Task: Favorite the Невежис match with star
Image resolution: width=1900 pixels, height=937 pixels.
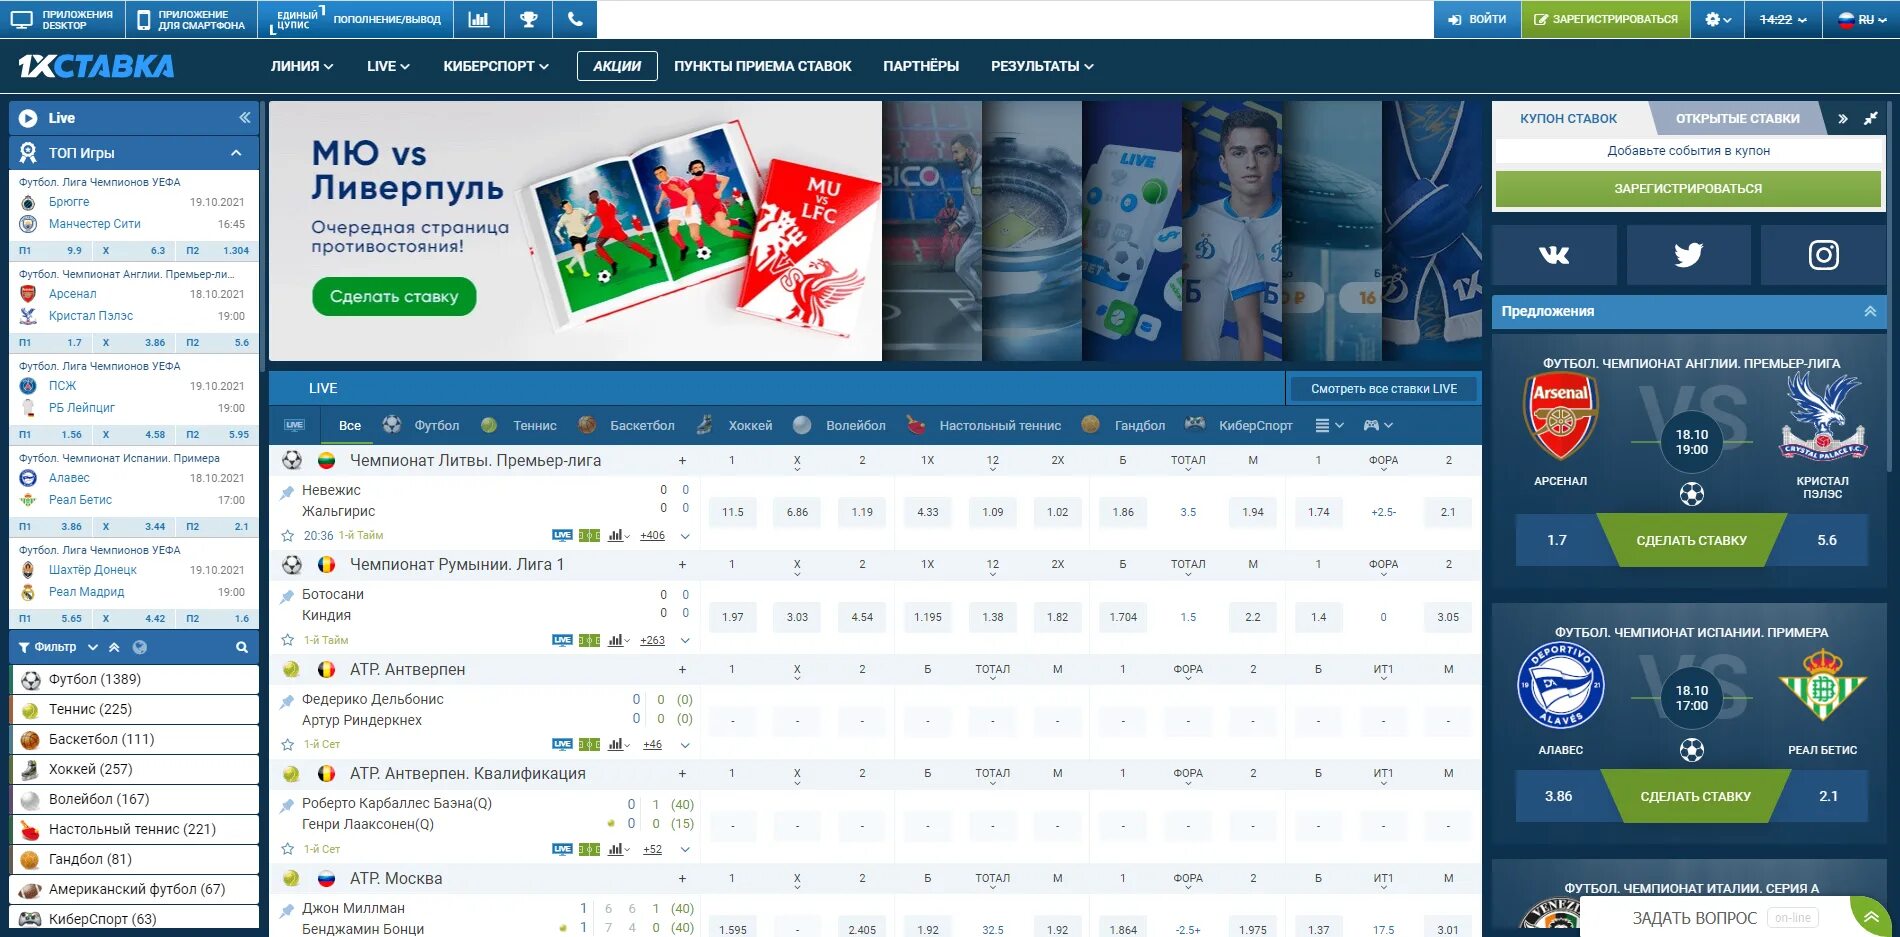Action: point(288,536)
